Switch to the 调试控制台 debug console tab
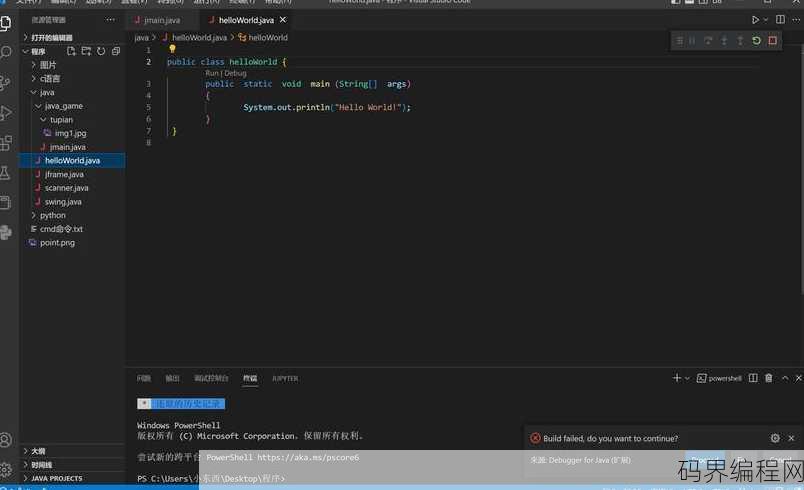This screenshot has width=804, height=490. coord(211,378)
